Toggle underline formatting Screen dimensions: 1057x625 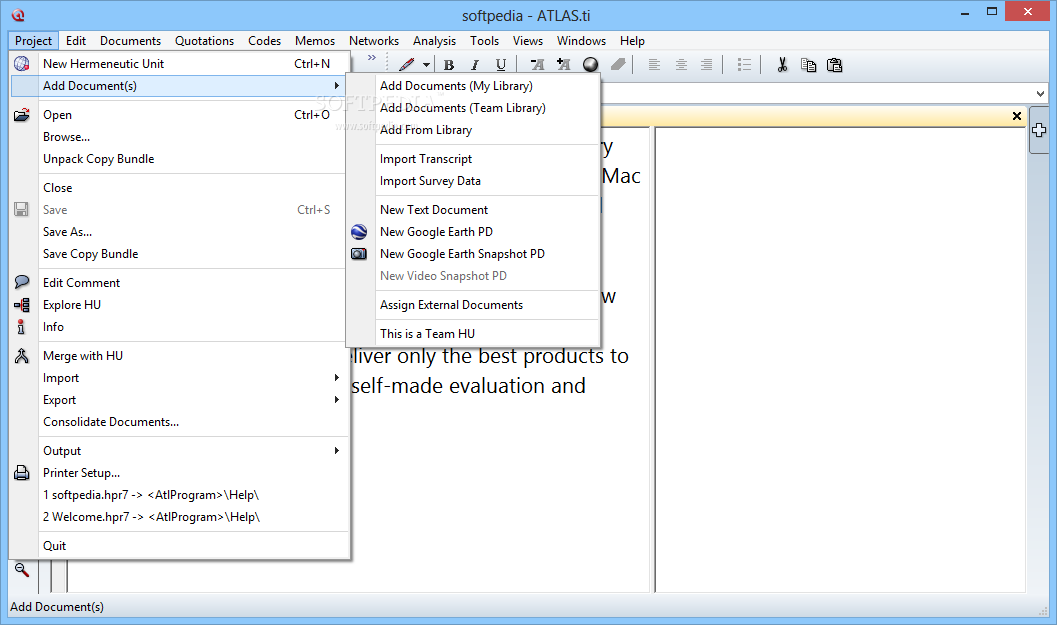pos(500,65)
